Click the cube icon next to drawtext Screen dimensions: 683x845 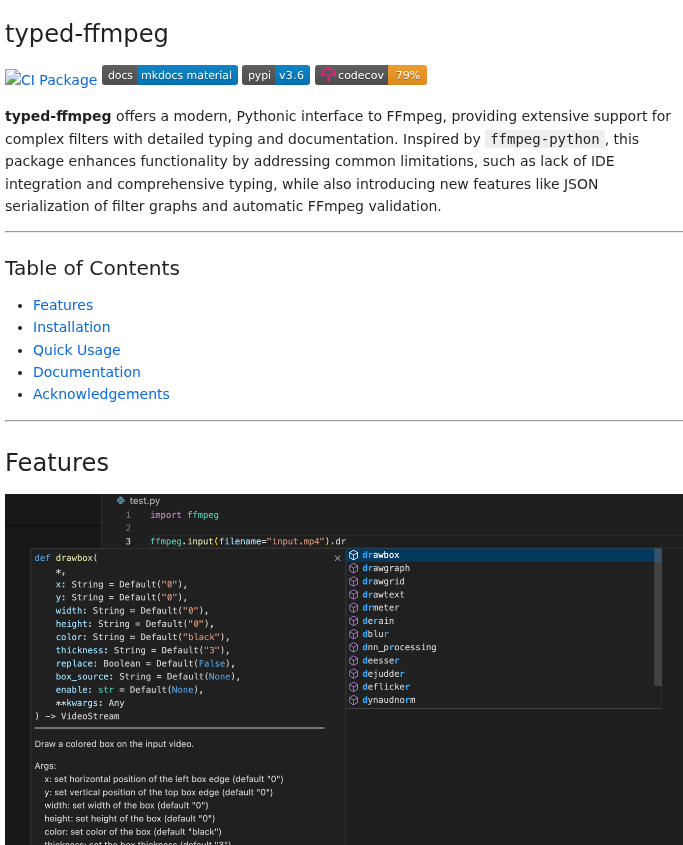353,594
